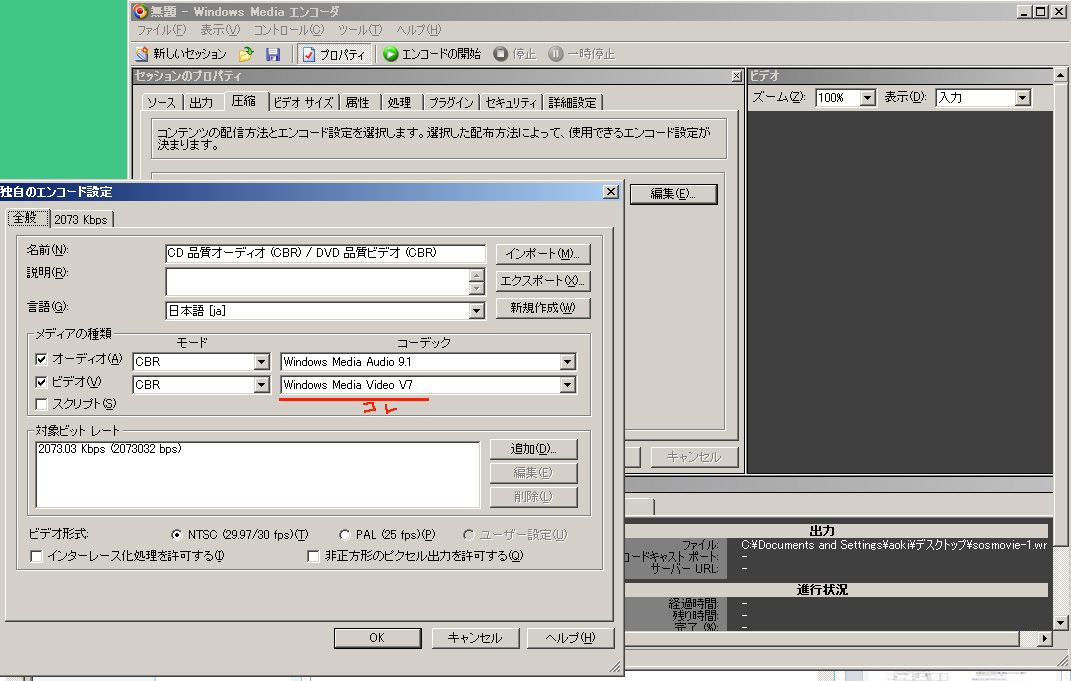Switch to the Video Size (ビデオ サイズ) tab
Image resolution: width=1071 pixels, height=681 pixels.
point(303,102)
